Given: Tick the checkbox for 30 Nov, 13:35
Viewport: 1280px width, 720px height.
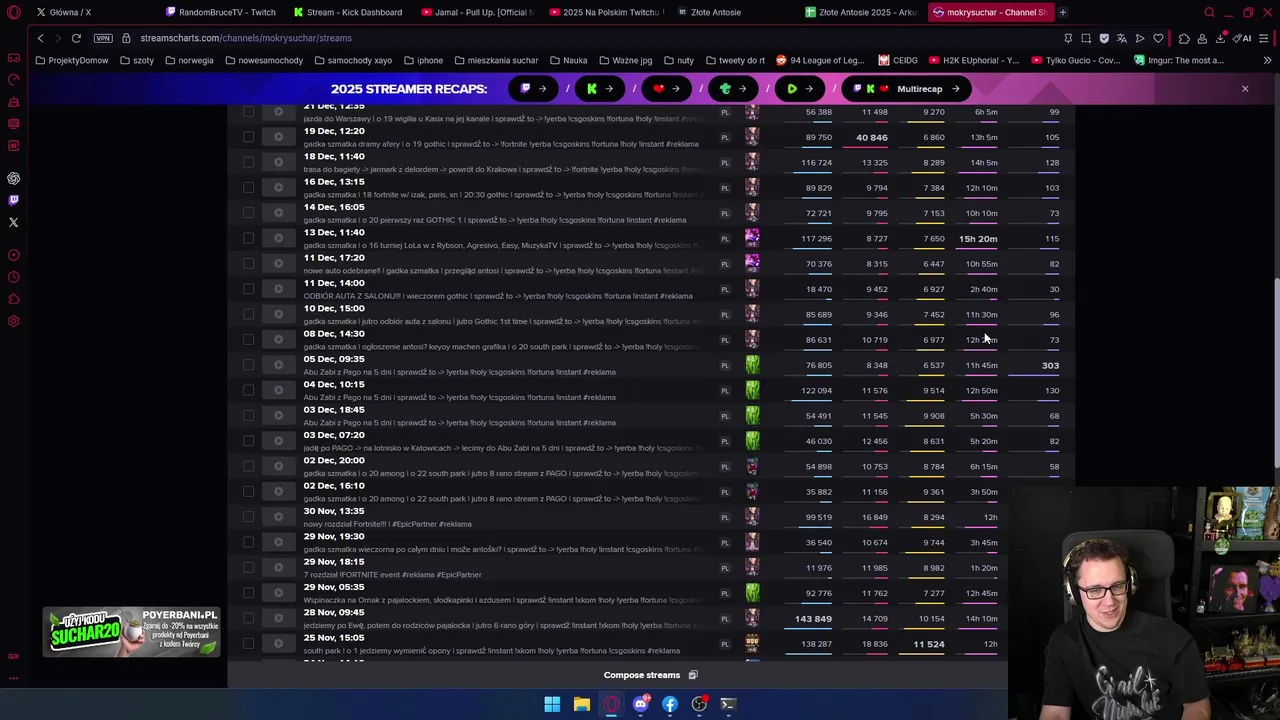Looking at the screenshot, I should (248, 517).
